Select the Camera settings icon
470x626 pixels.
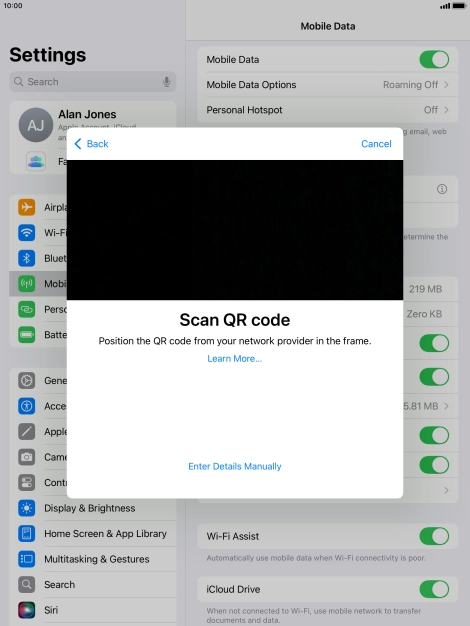(x=27, y=457)
